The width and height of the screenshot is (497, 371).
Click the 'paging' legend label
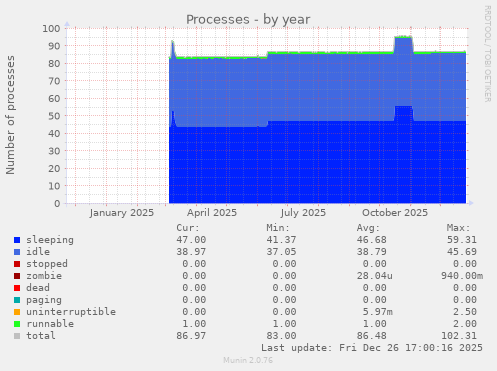point(44,300)
